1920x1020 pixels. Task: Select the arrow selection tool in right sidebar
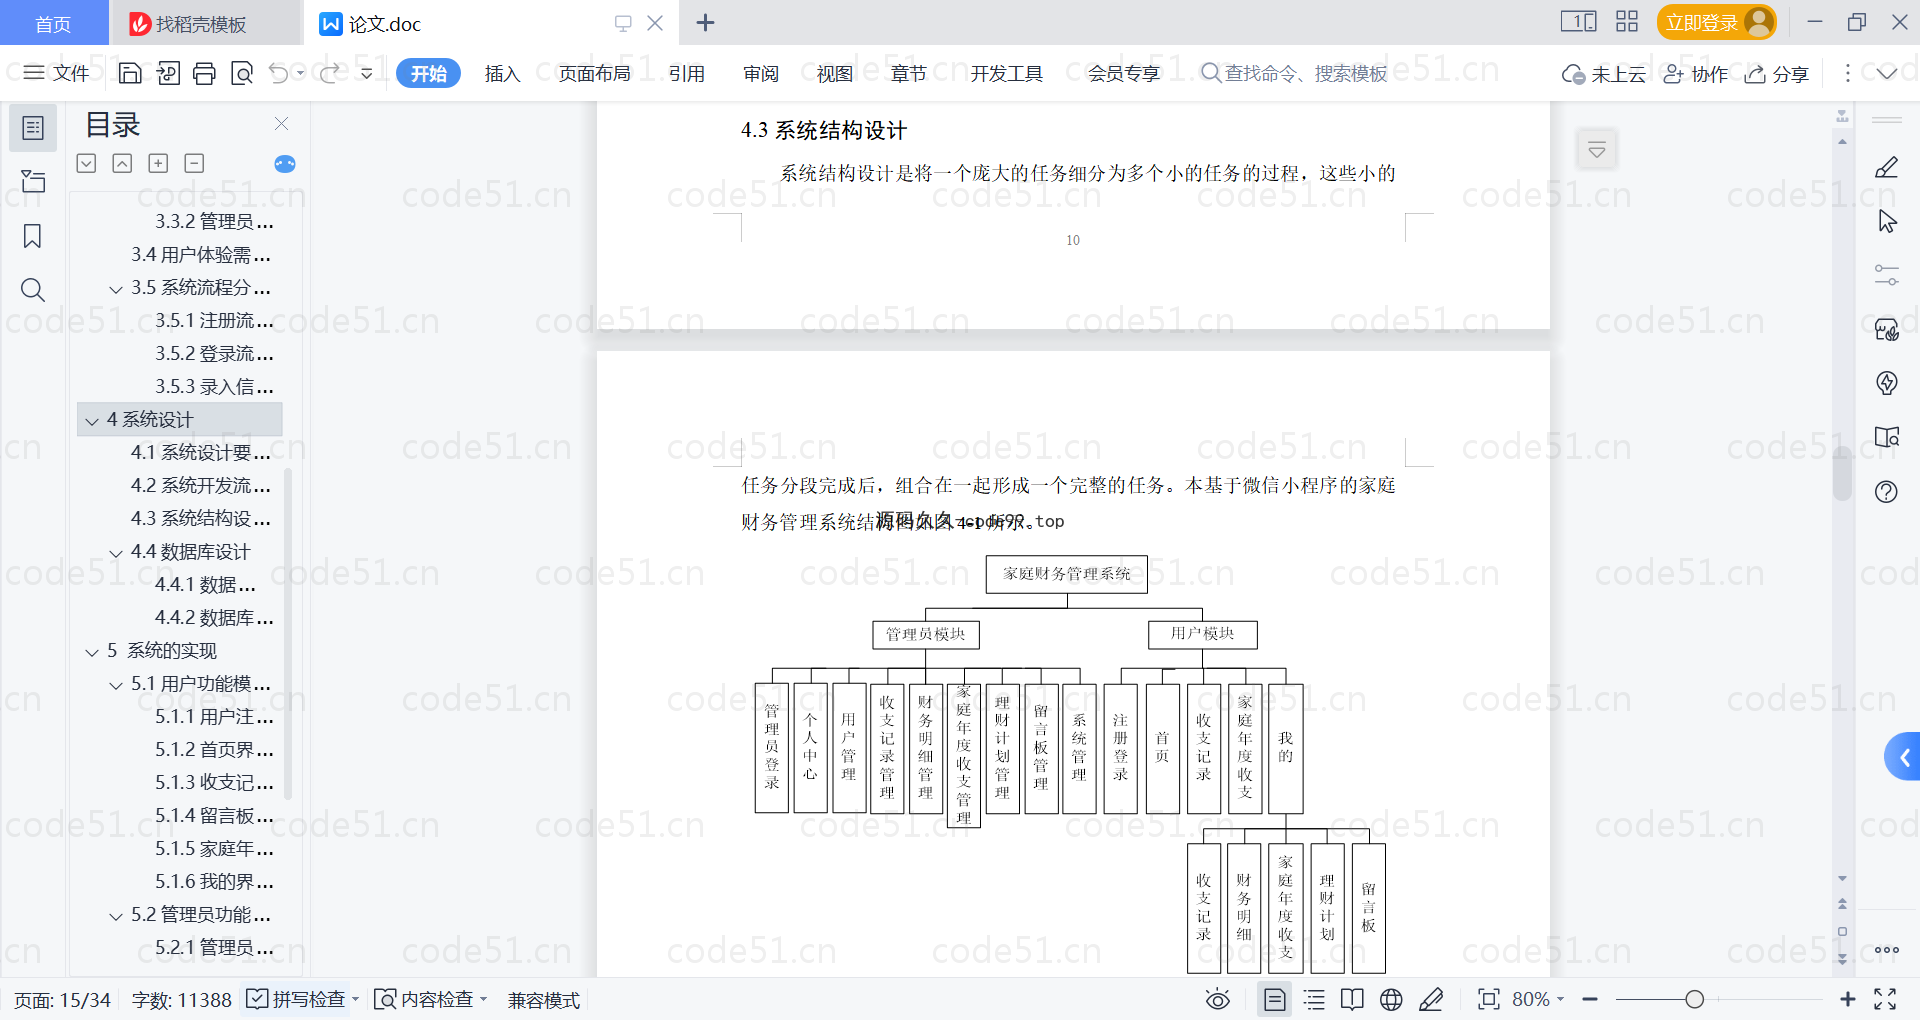coord(1887,221)
